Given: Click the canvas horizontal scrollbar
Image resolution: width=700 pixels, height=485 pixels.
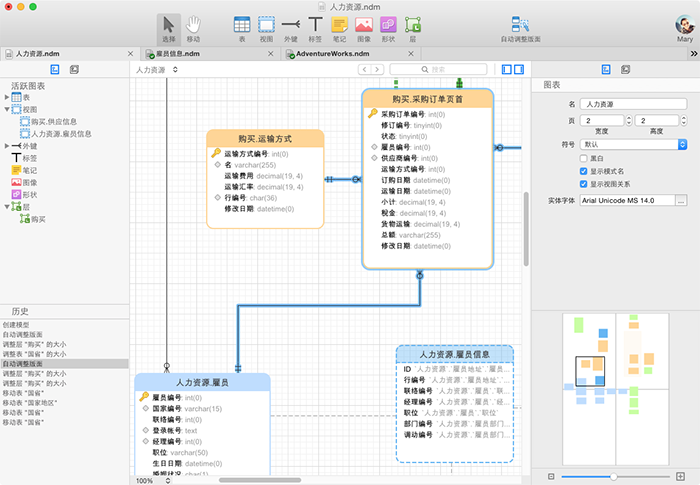Looking at the screenshot, I should click(260, 480).
